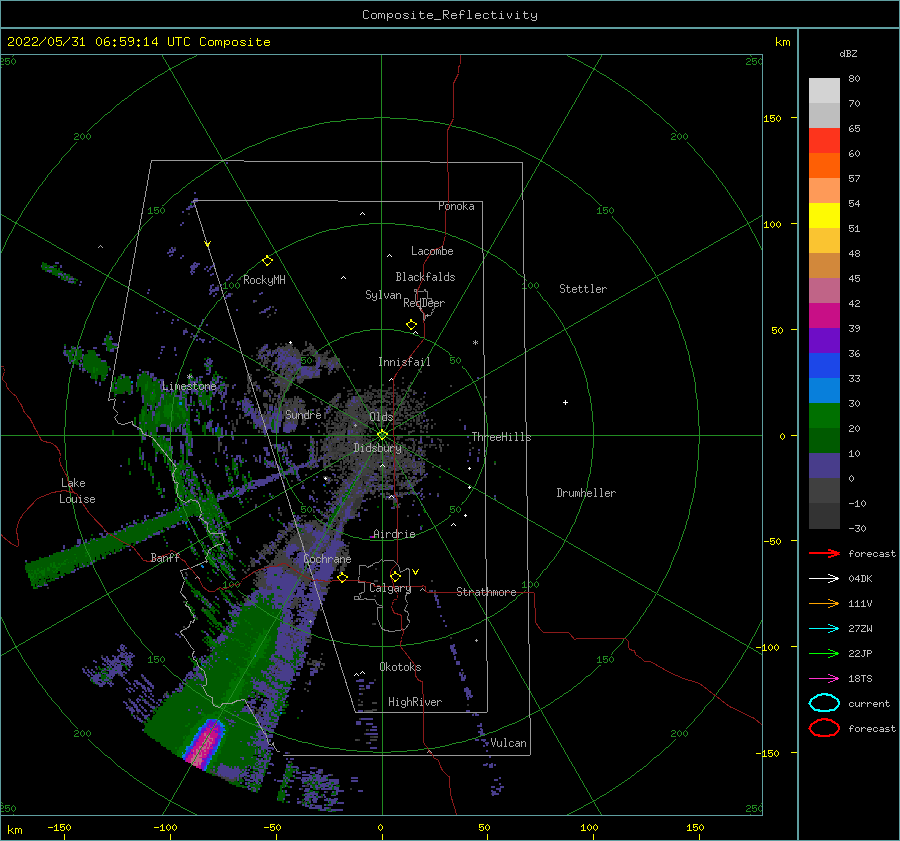Click the yellow diamond marker beside RockyMH
Image resolution: width=900 pixels, height=841 pixels.
coord(267,261)
